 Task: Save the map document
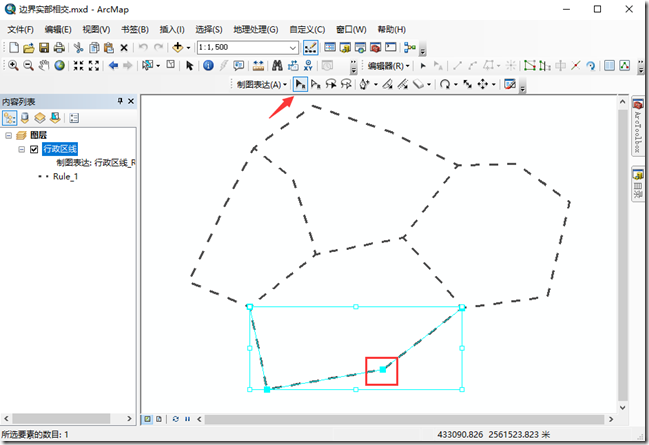click(x=44, y=48)
